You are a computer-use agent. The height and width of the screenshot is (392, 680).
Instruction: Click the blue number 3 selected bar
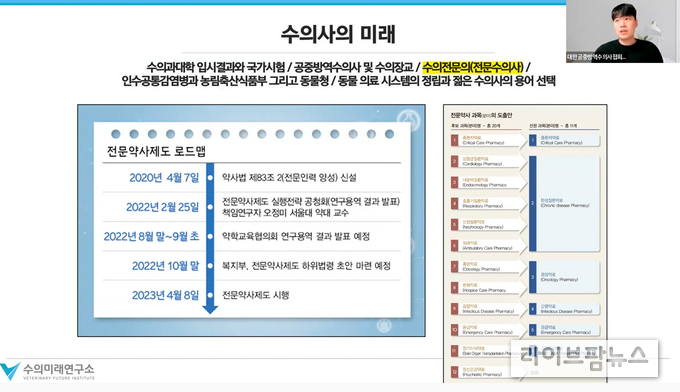(533, 278)
